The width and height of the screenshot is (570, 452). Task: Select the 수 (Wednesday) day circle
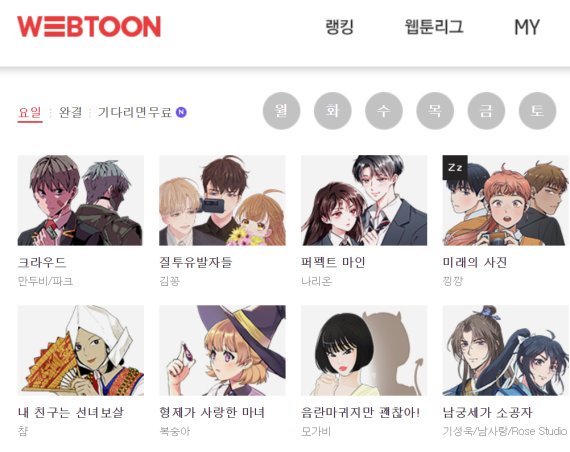[384, 111]
